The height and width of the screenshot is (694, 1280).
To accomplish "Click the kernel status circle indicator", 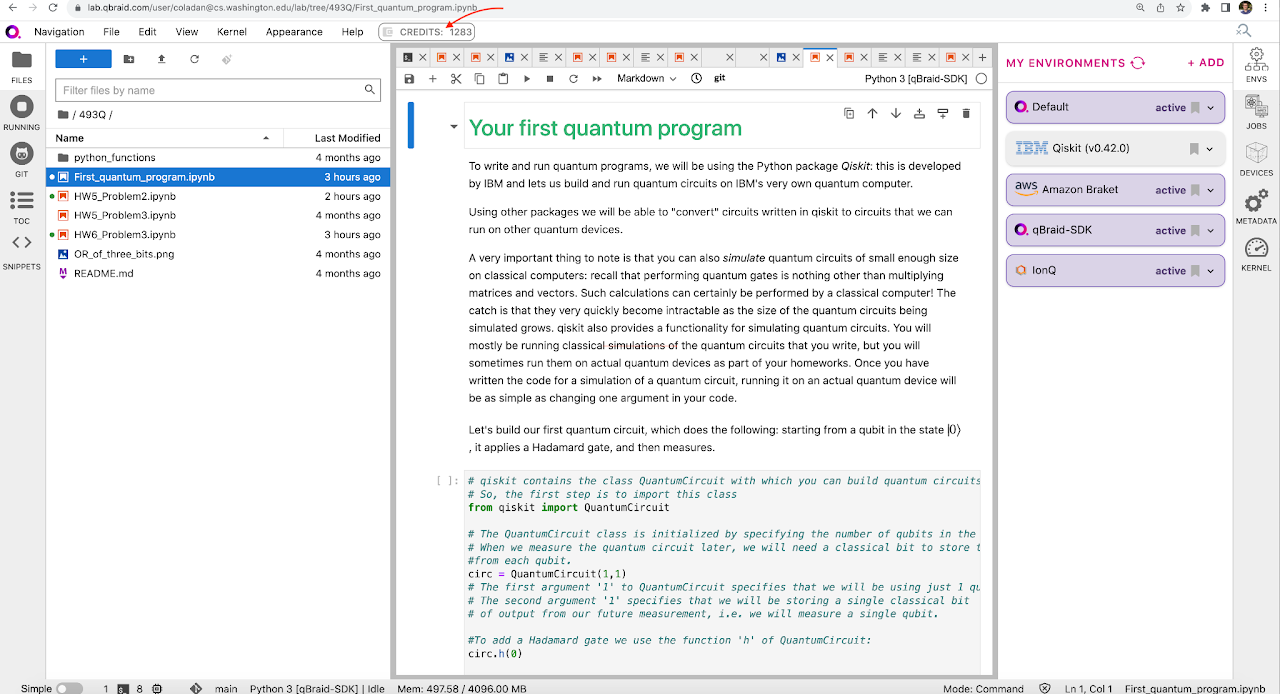I will (x=981, y=78).
